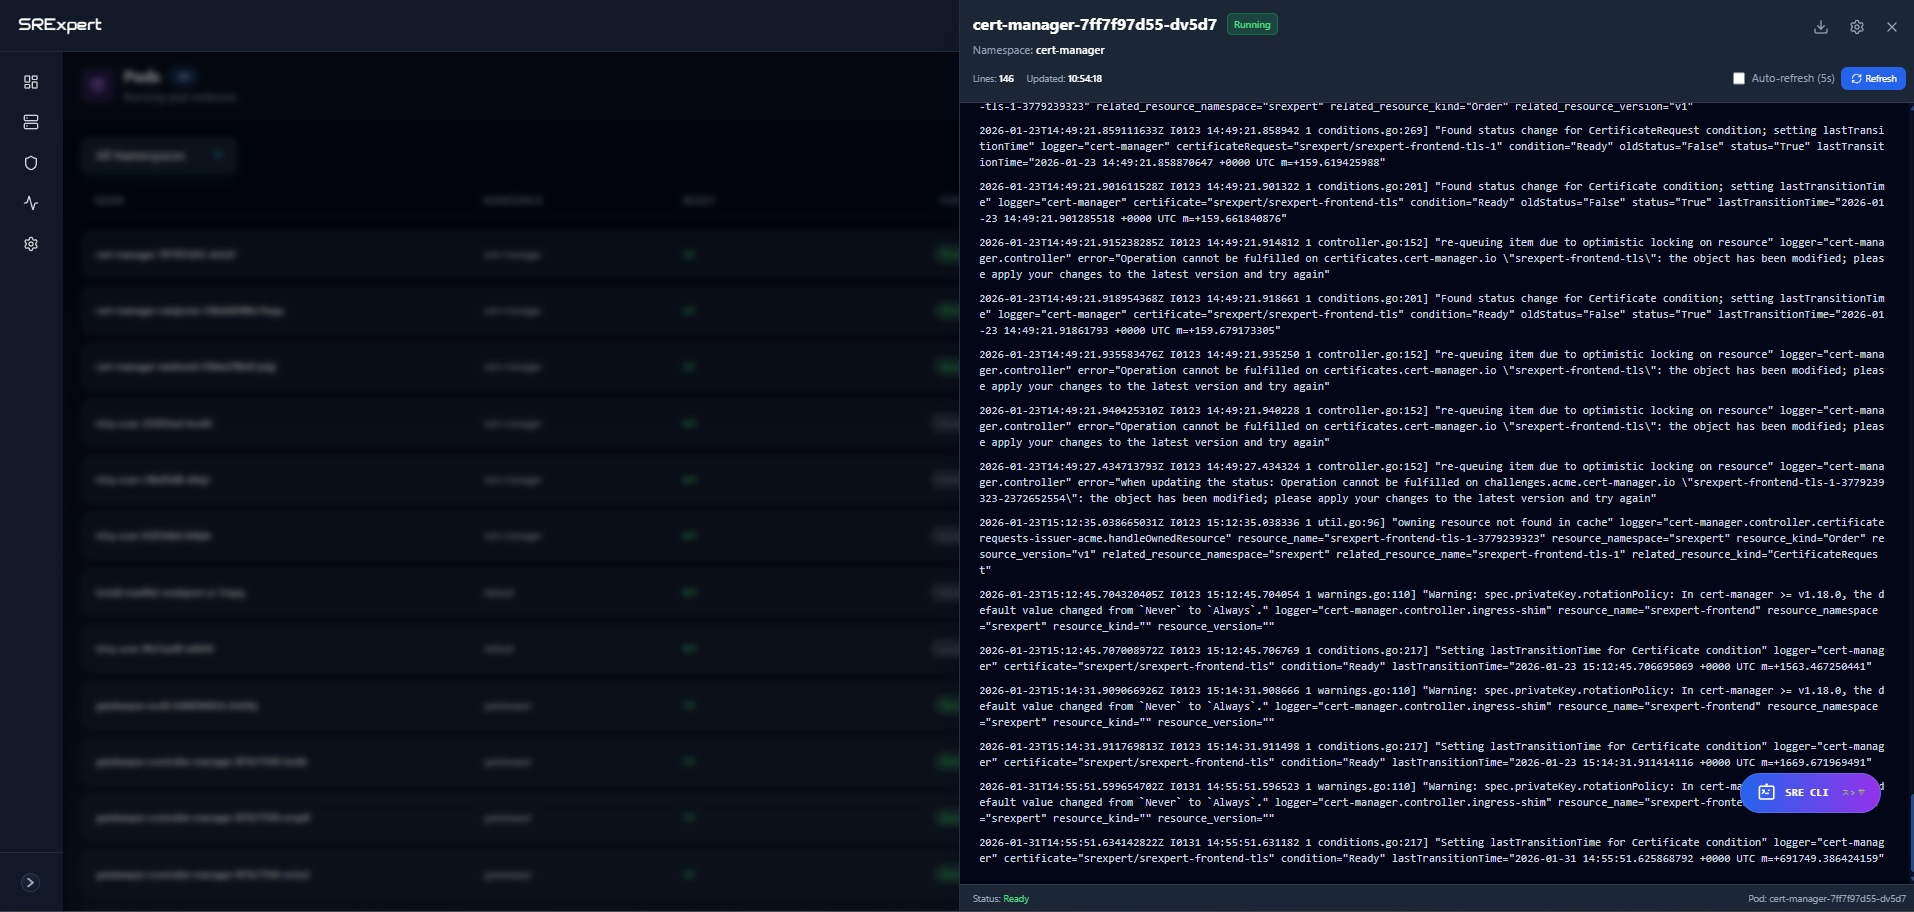Image resolution: width=1914 pixels, height=912 pixels.
Task: Expand the collapsed left sidebar
Action: [x=30, y=881]
